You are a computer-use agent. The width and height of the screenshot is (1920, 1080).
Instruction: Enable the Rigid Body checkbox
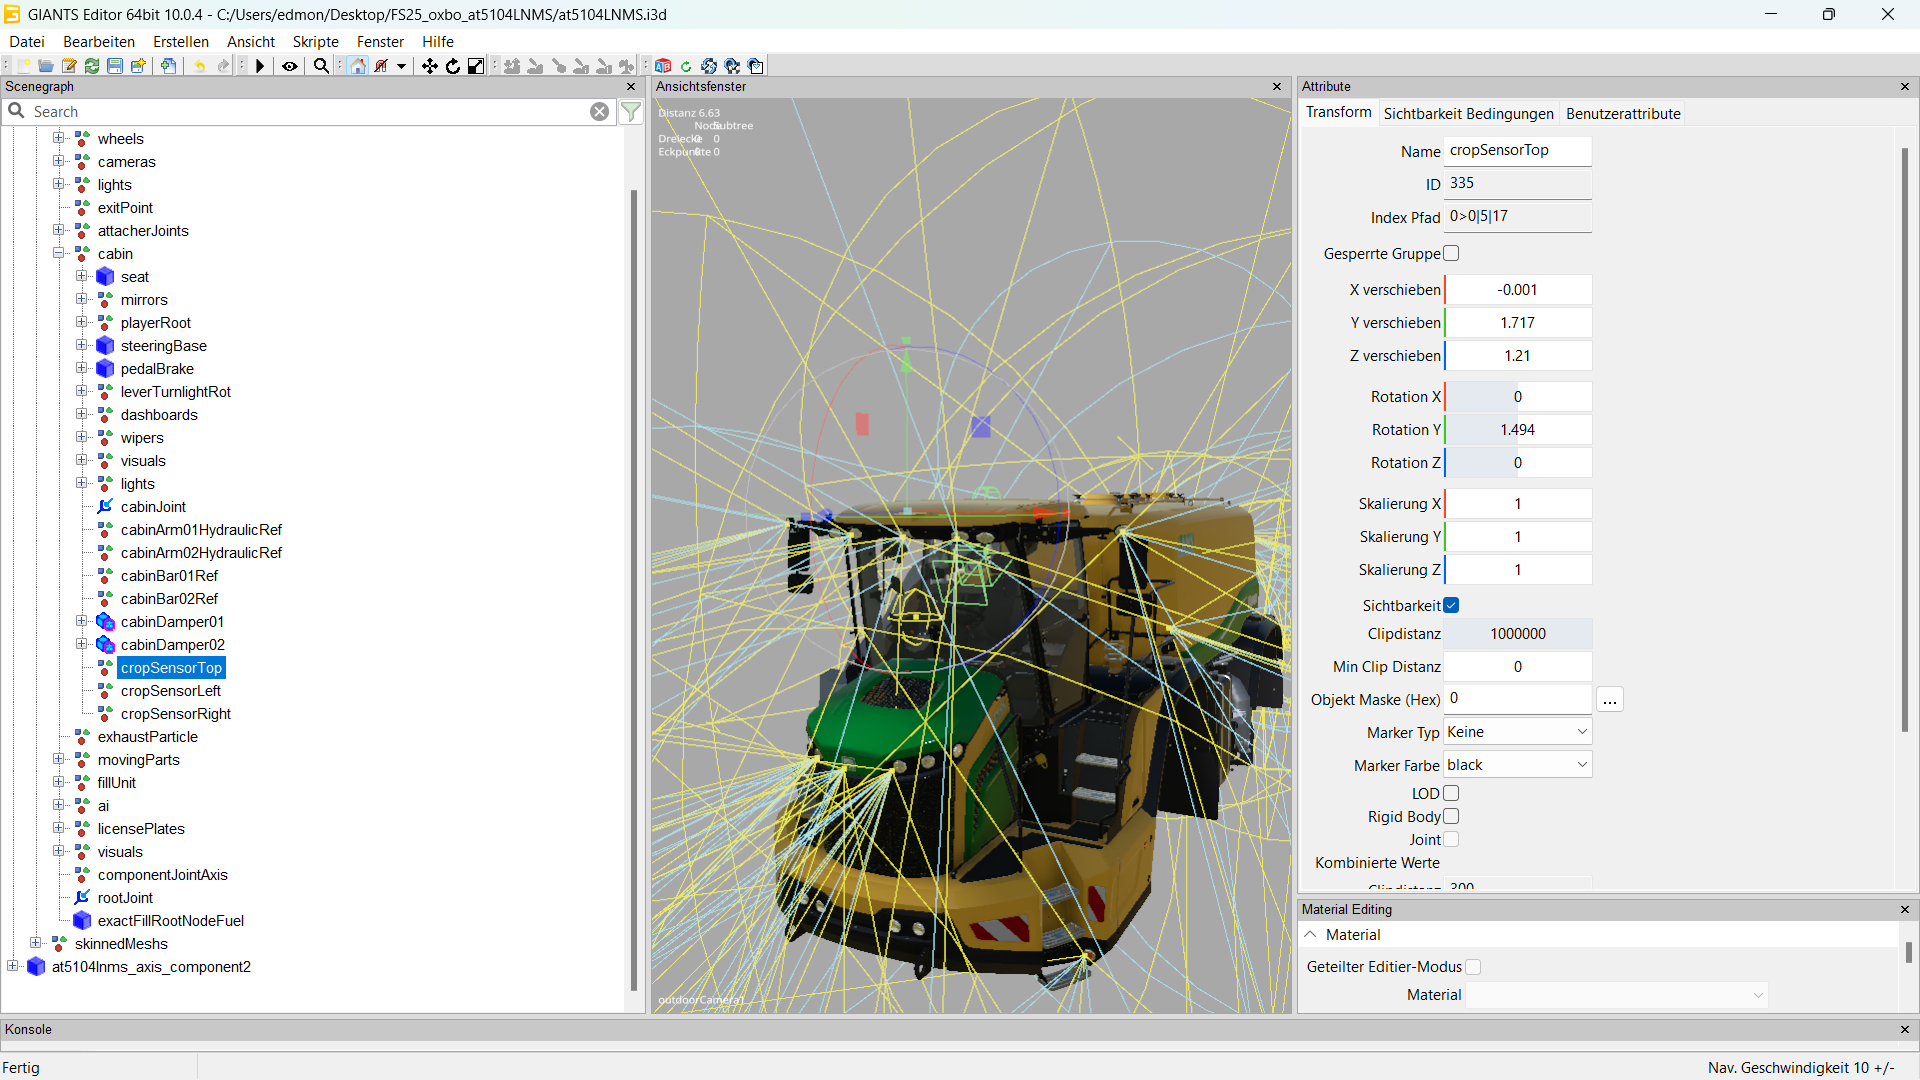1451,816
